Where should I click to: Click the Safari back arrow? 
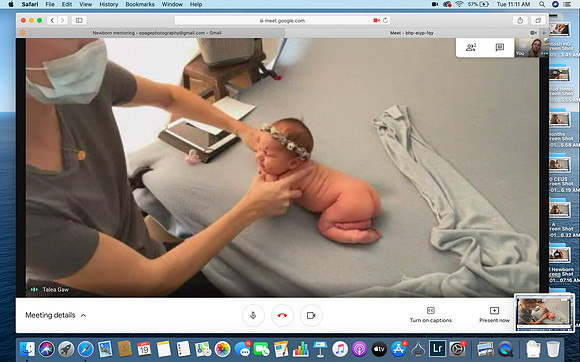pyautogui.click(x=52, y=20)
